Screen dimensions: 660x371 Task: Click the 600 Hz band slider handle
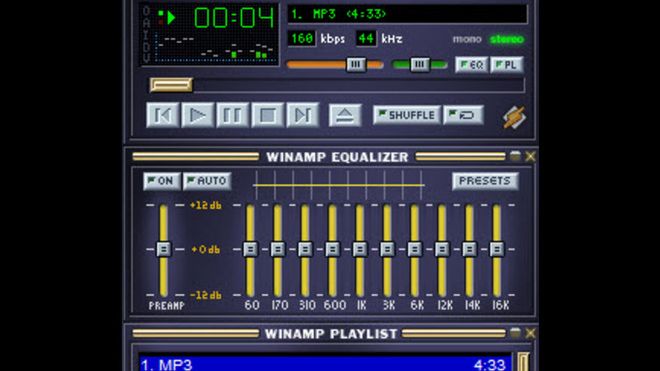[x=333, y=249]
